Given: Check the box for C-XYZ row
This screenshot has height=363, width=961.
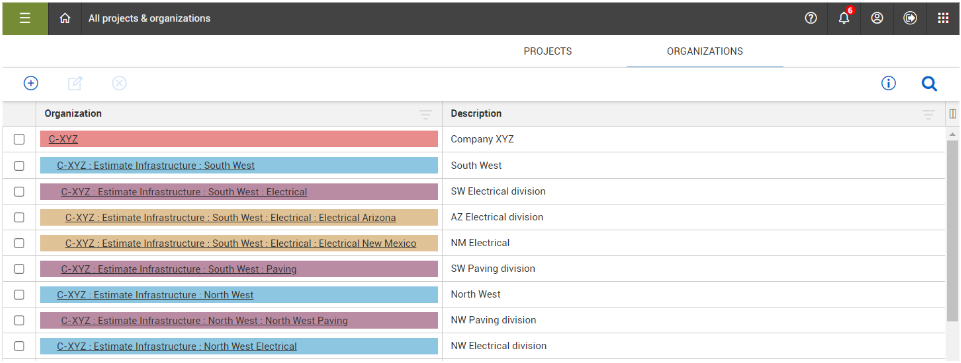Looking at the screenshot, I should coord(19,140).
